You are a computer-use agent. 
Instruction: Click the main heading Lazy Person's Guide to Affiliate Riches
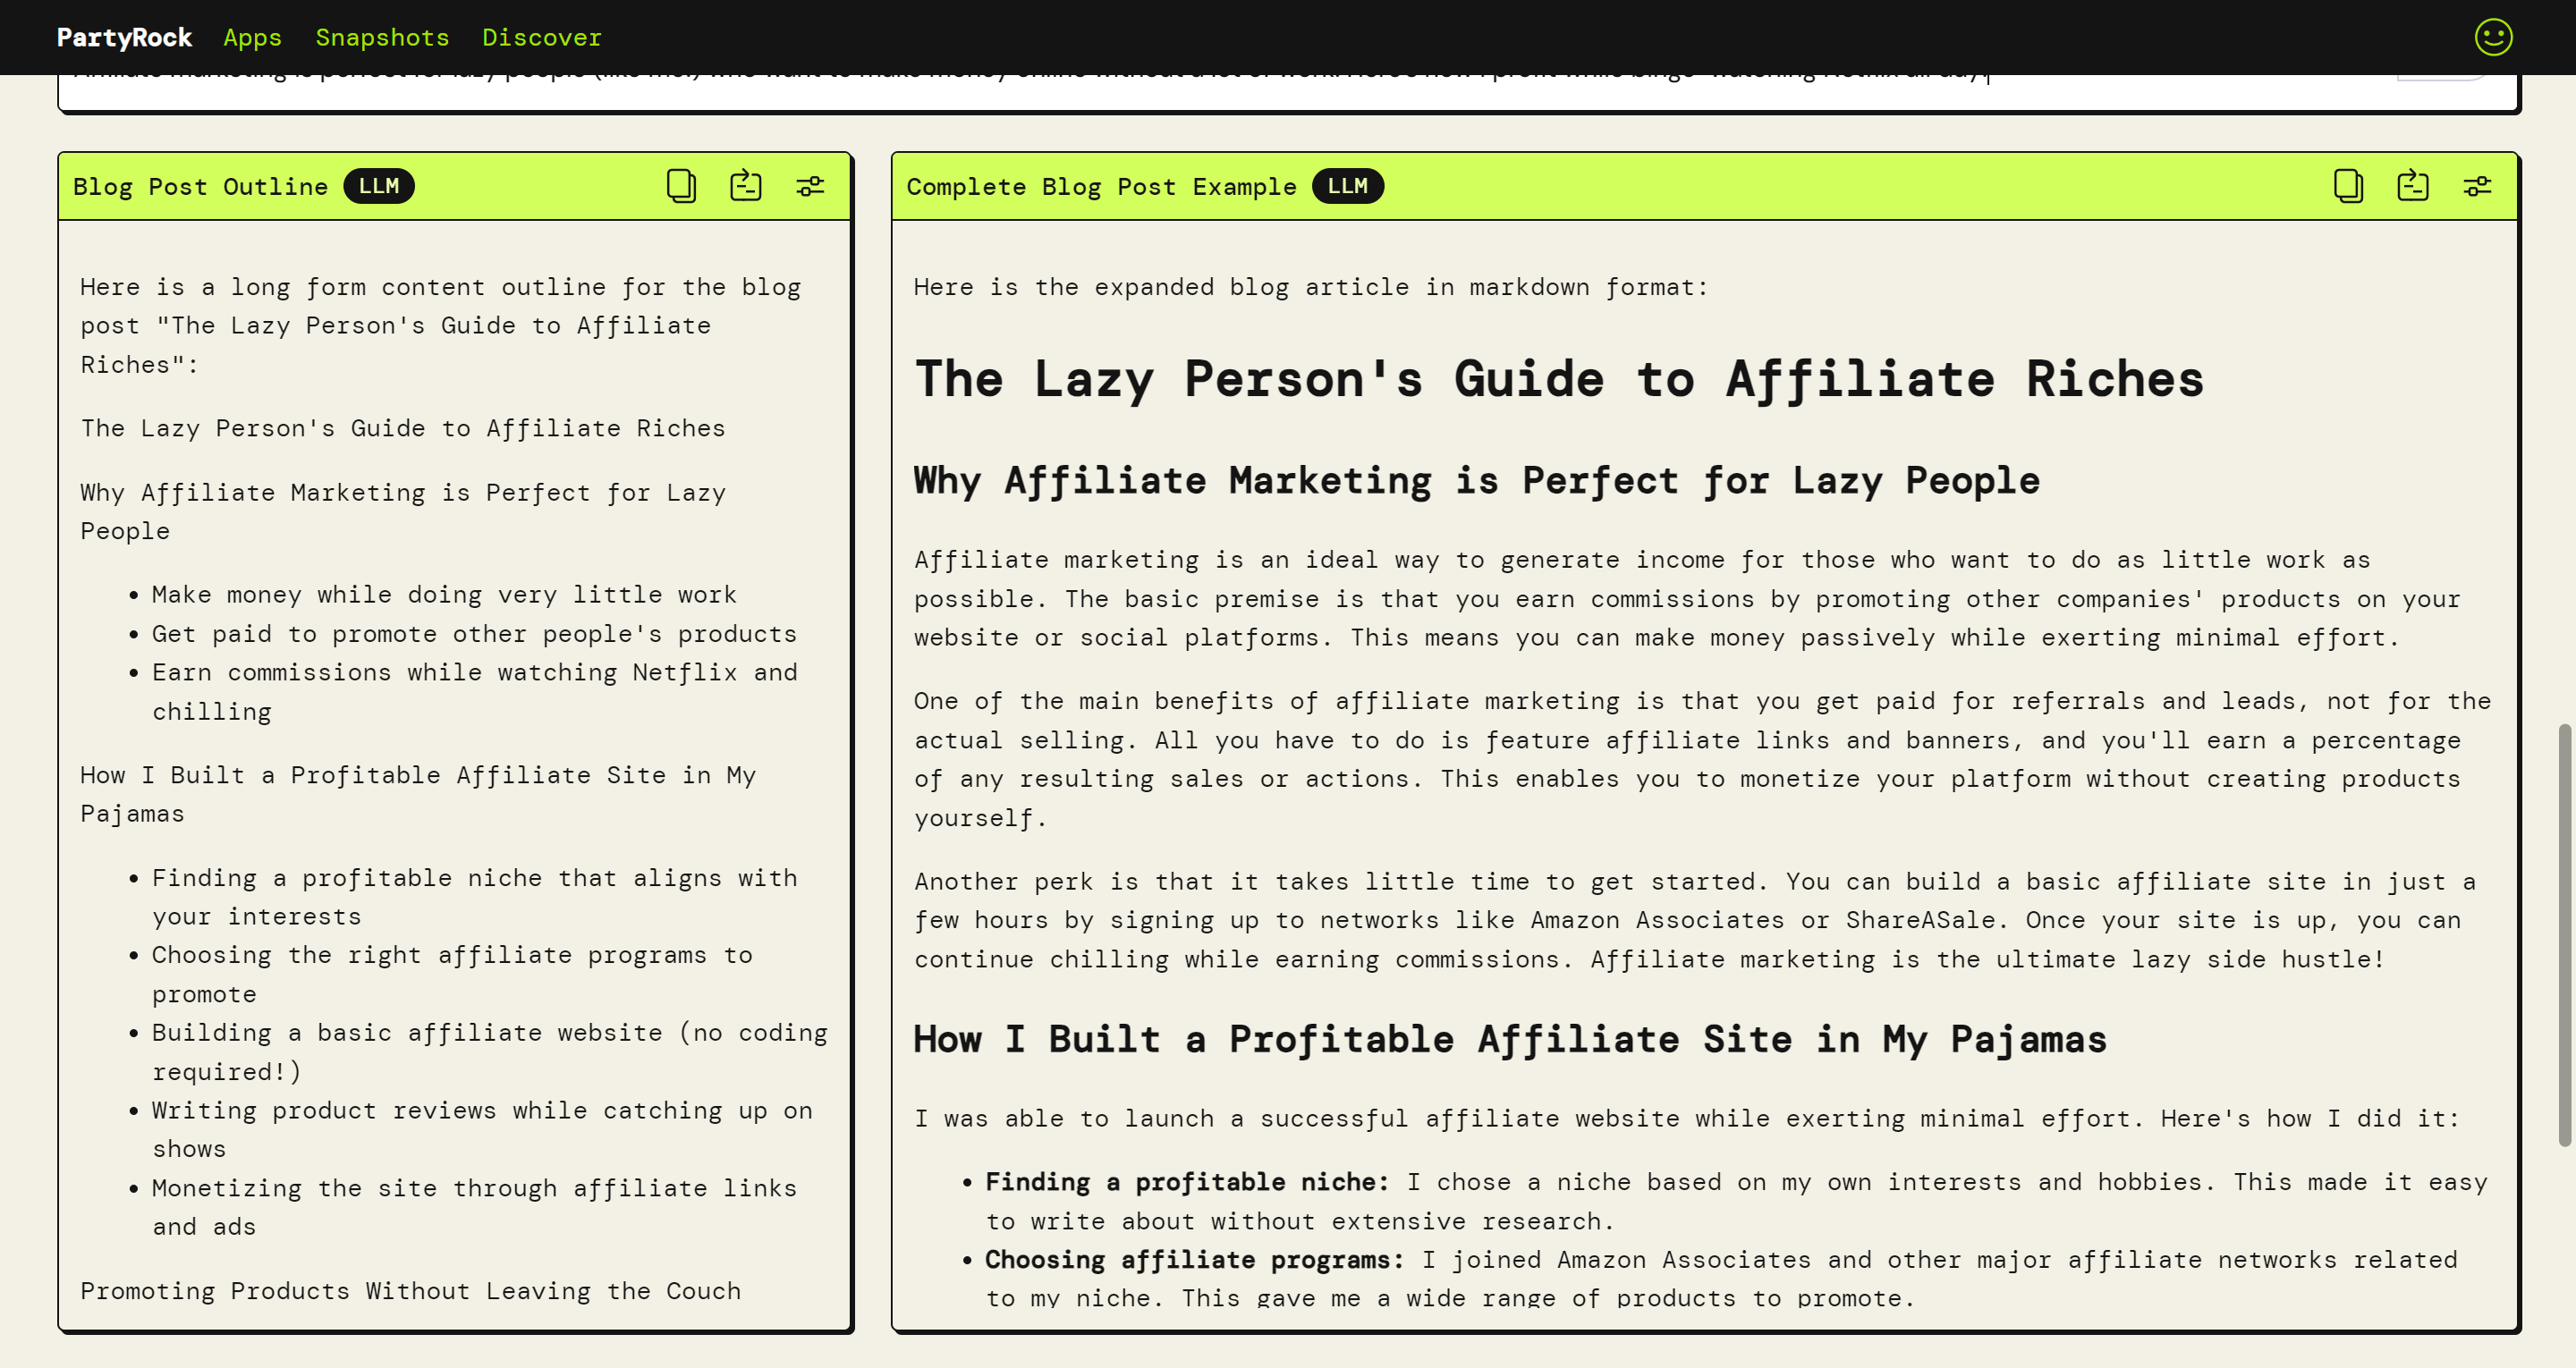pos(1558,380)
